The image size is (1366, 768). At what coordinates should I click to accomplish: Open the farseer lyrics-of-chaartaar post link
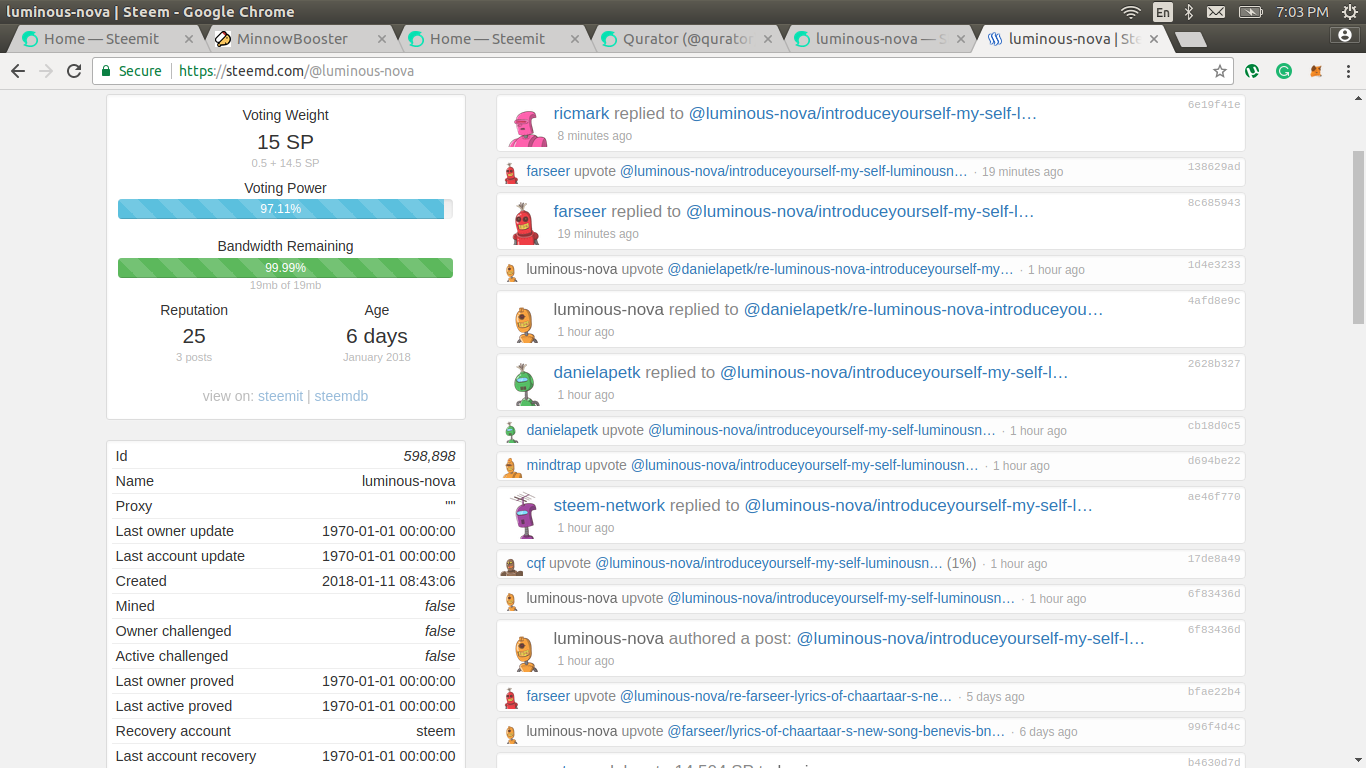[836, 732]
